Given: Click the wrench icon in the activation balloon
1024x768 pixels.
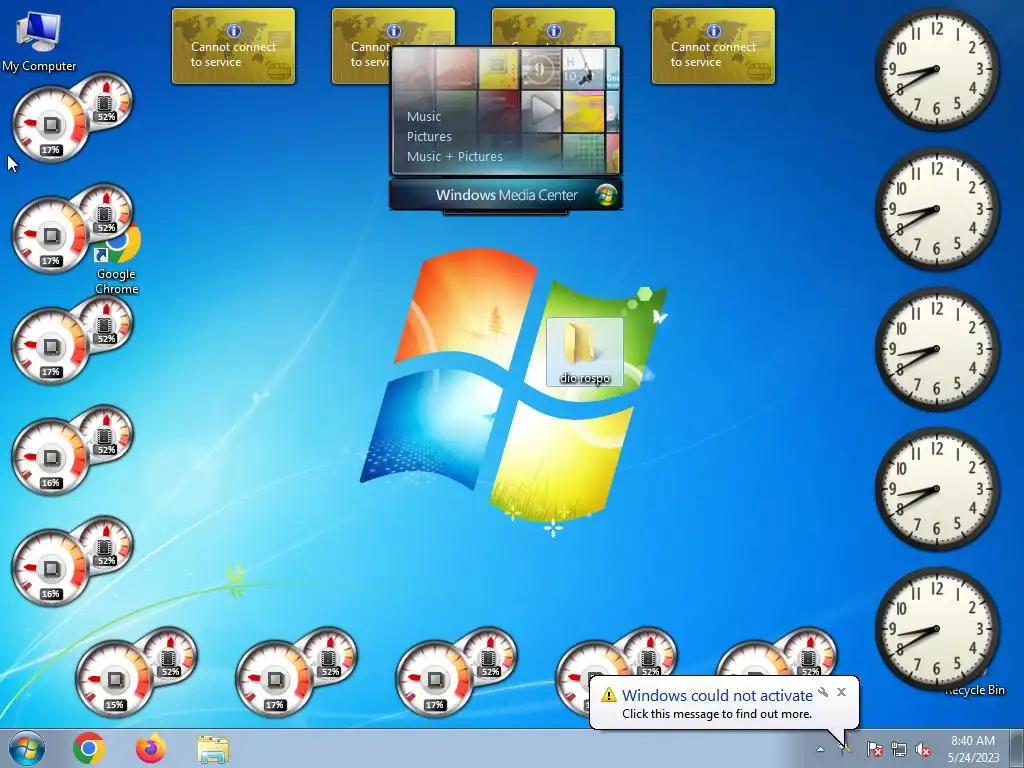Looking at the screenshot, I should pos(823,692).
